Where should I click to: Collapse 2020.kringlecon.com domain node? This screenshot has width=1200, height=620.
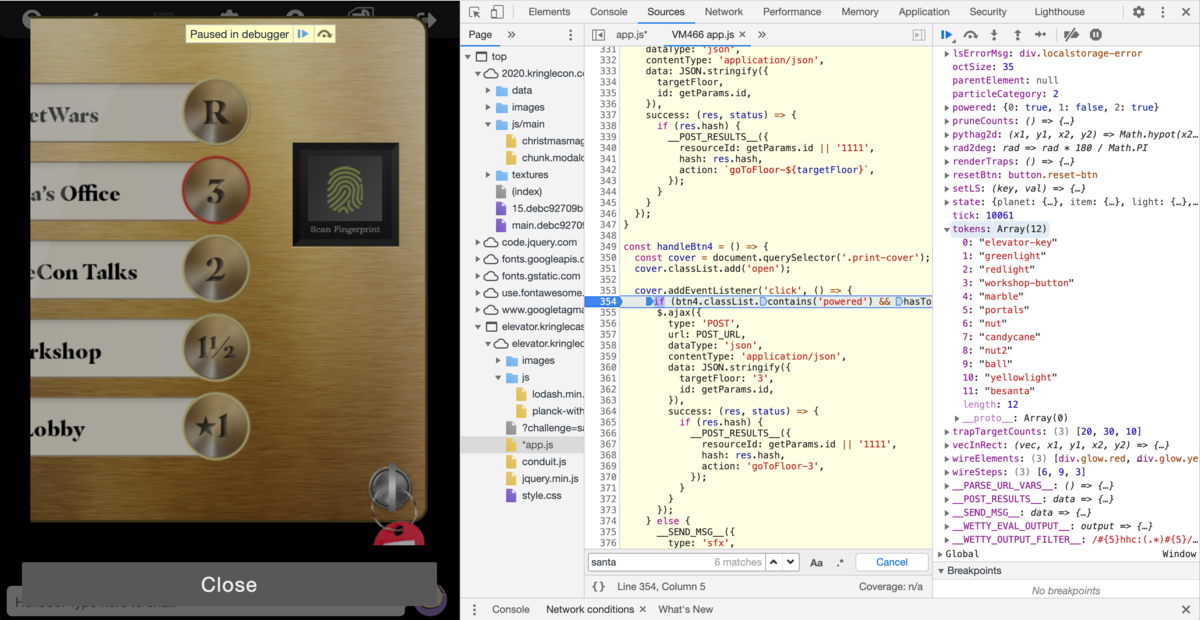tap(478, 74)
